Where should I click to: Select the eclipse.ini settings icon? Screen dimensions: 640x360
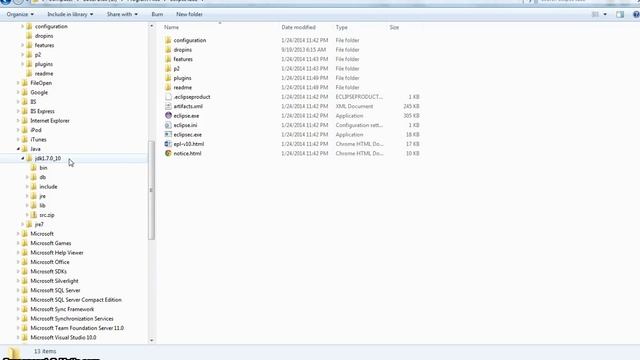168,125
